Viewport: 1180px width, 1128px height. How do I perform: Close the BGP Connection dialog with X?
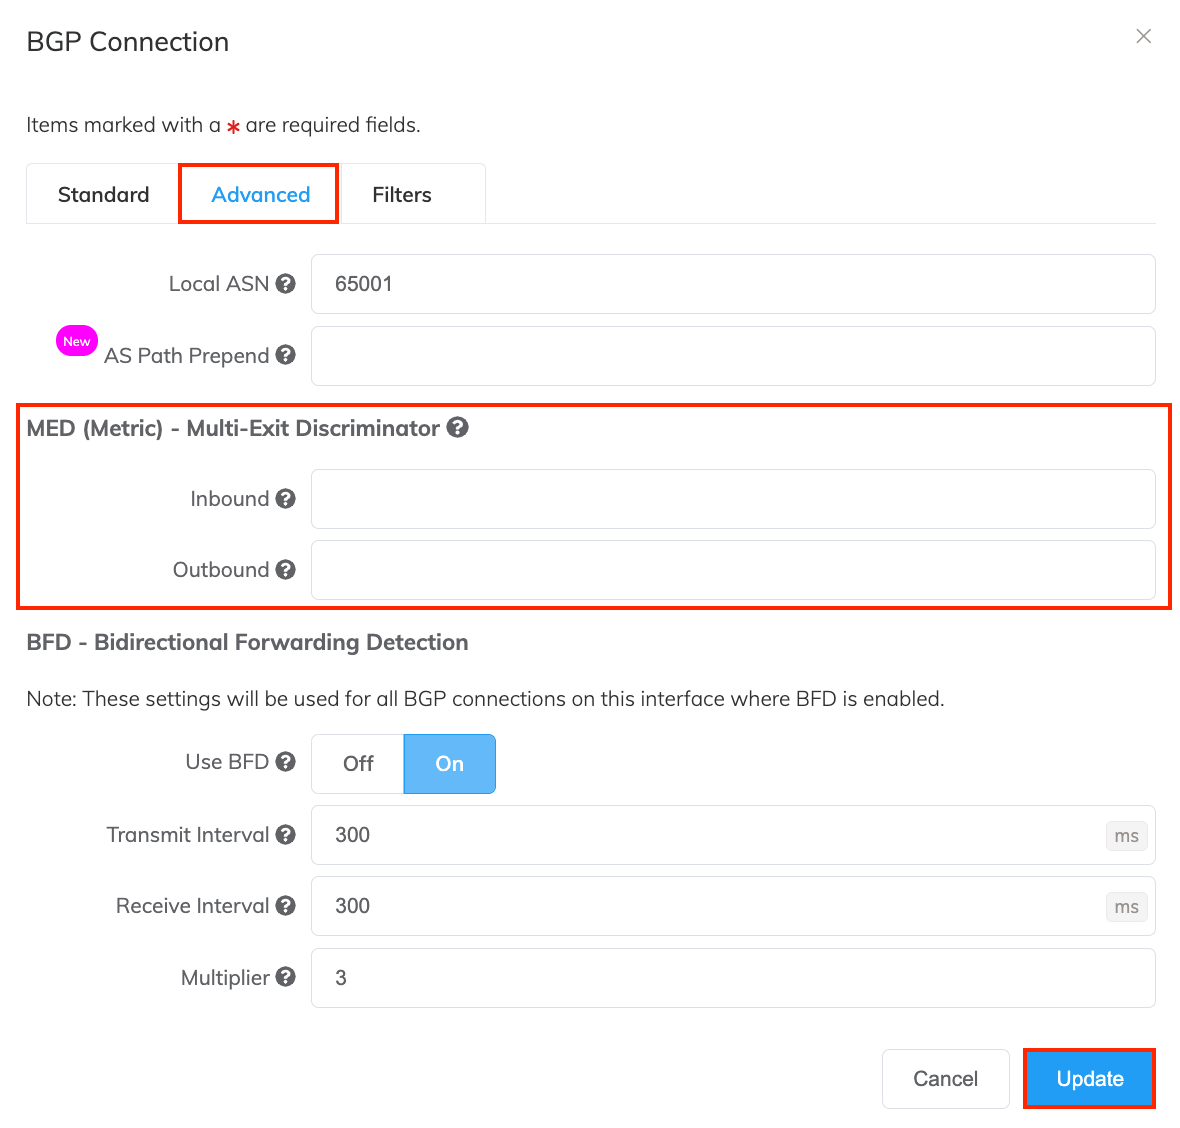(1143, 36)
